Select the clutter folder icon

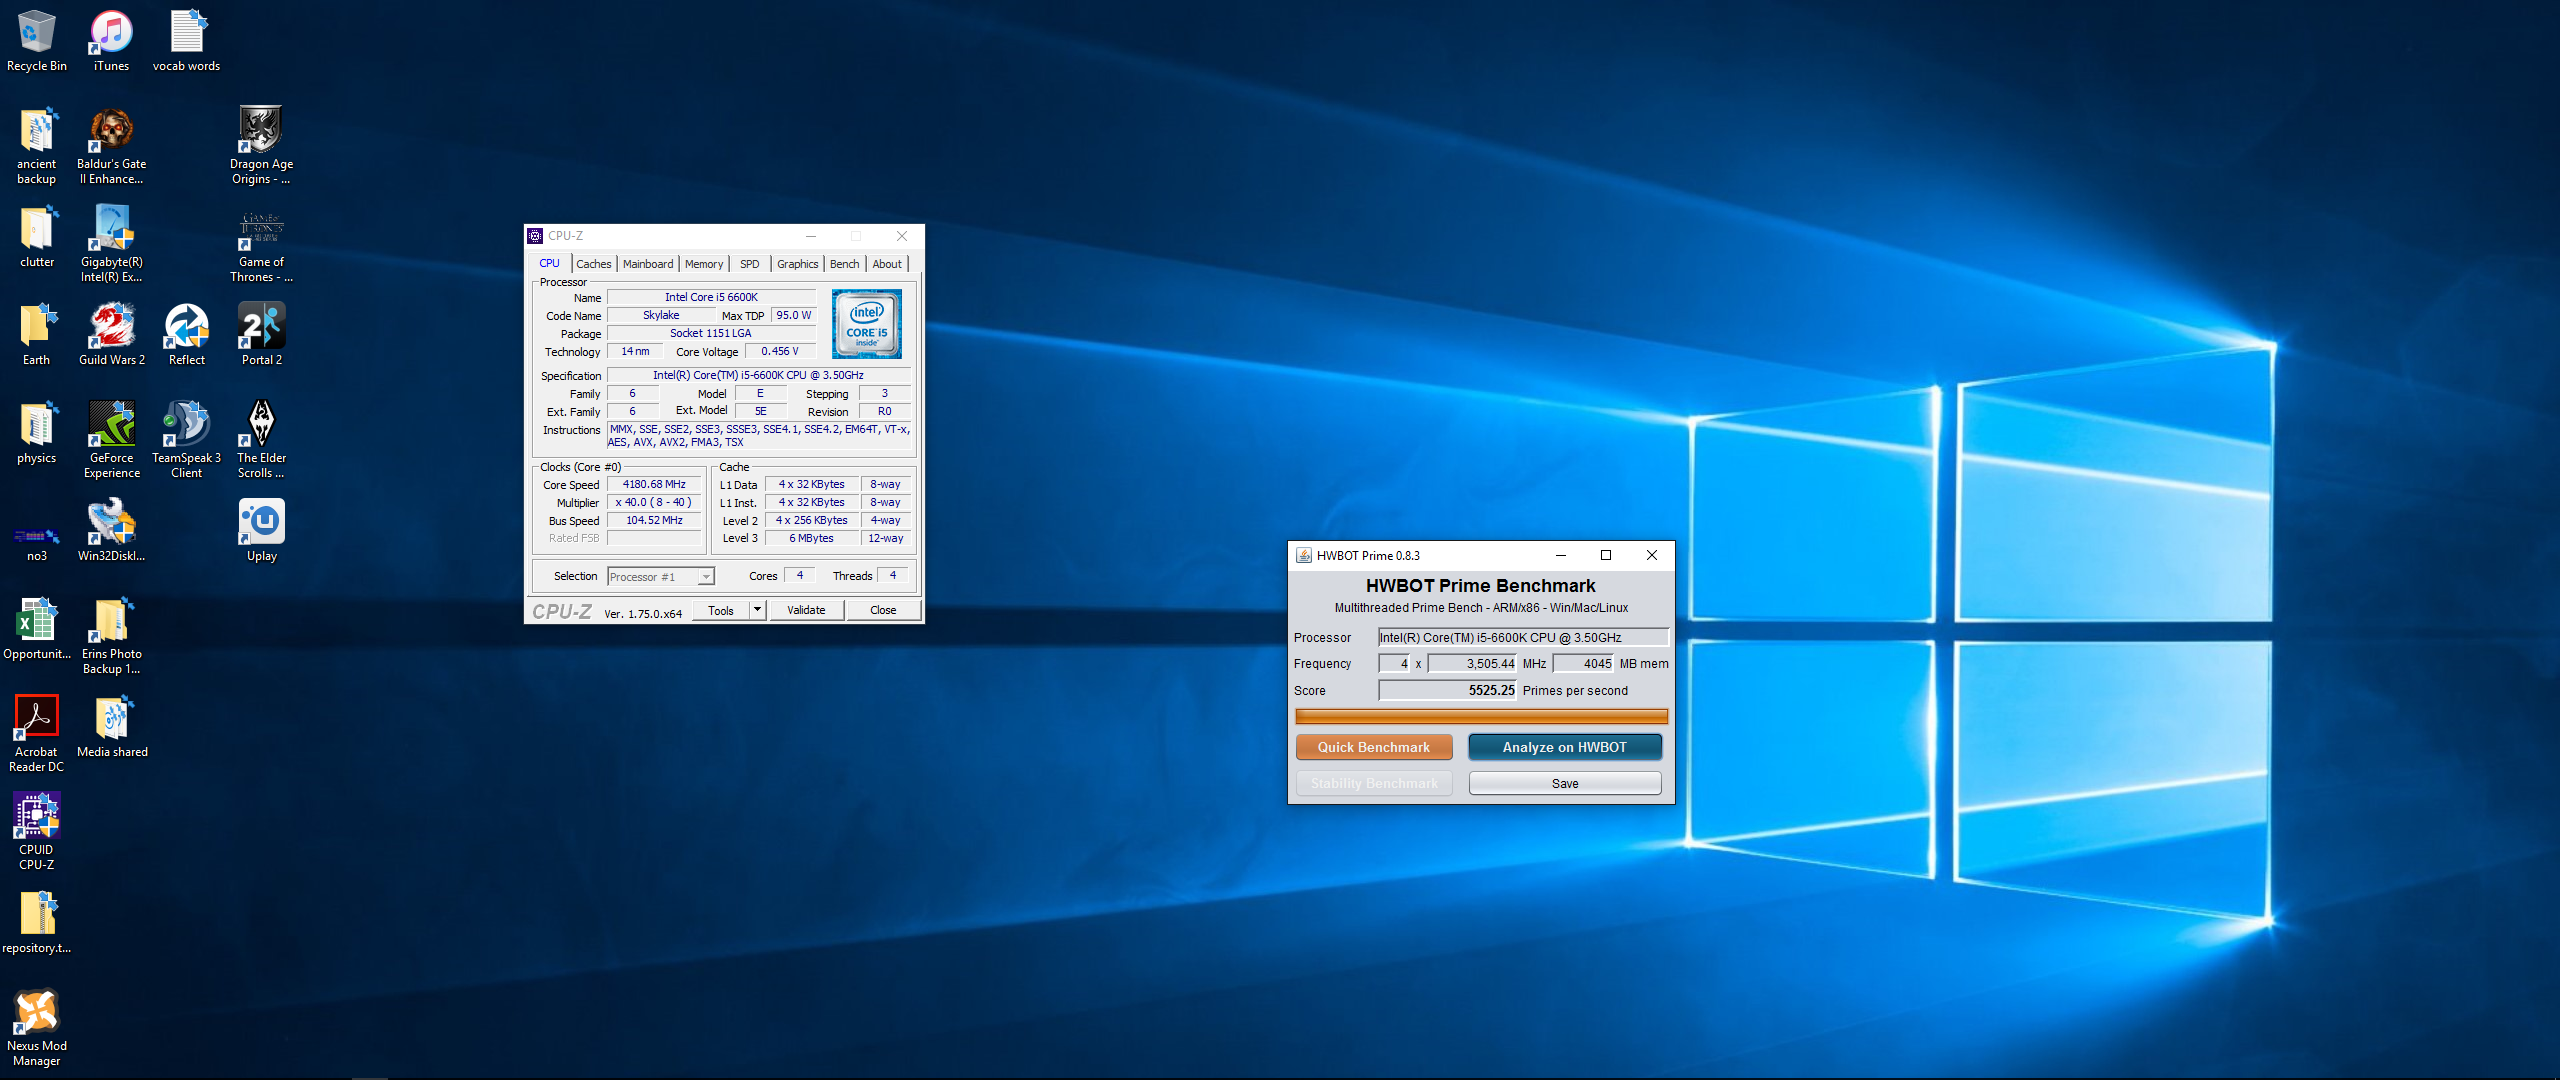[37, 237]
